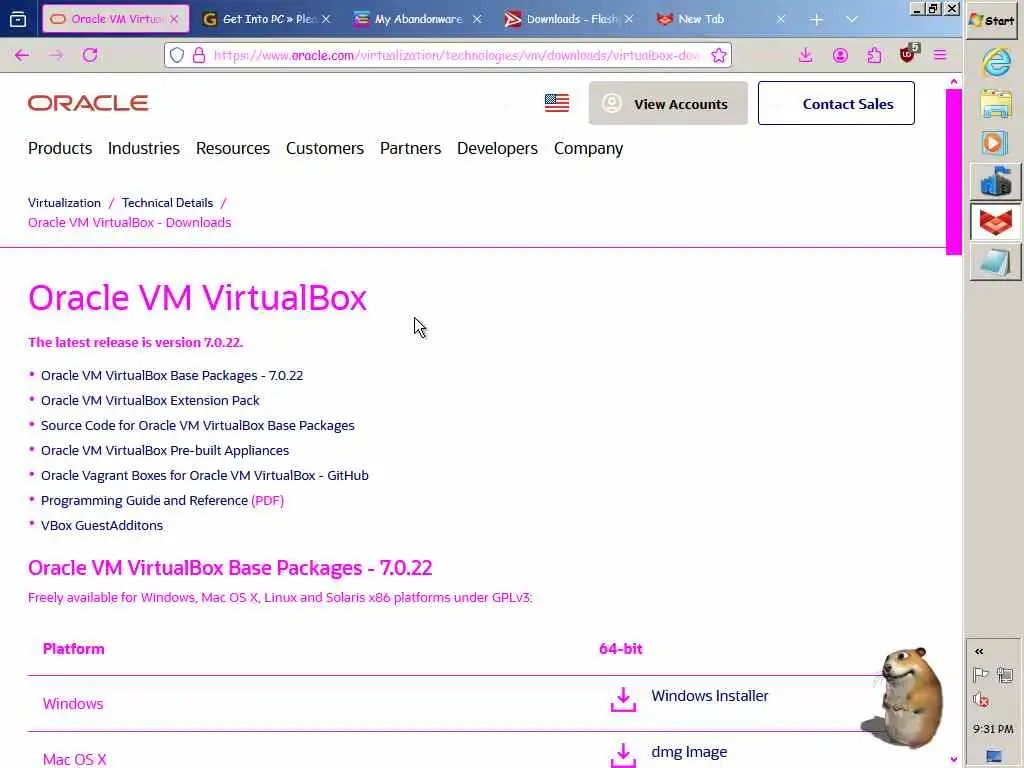Follow the Technical Details breadcrumb link
Image resolution: width=1024 pixels, height=768 pixels.
(167, 202)
